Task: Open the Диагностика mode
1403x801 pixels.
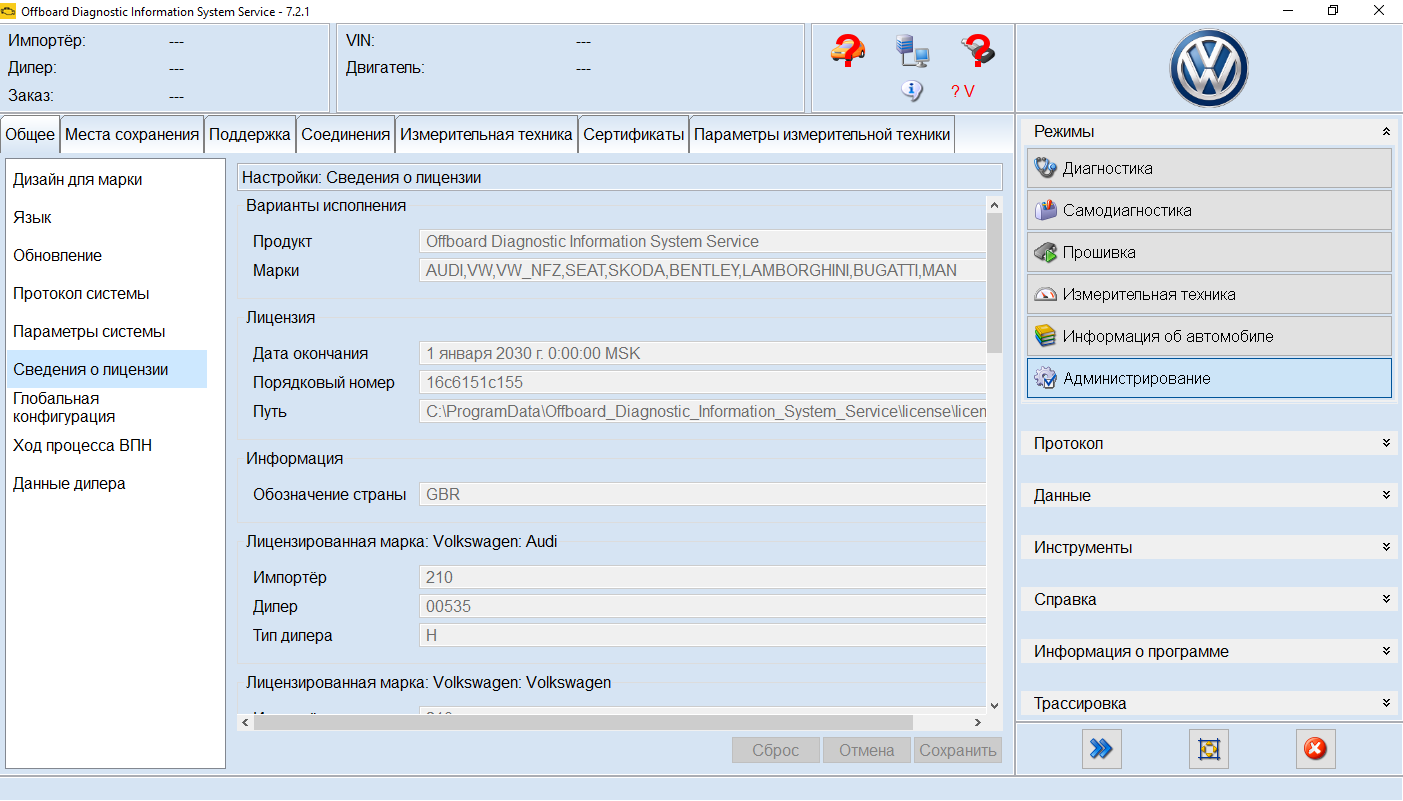Action: [x=1208, y=169]
